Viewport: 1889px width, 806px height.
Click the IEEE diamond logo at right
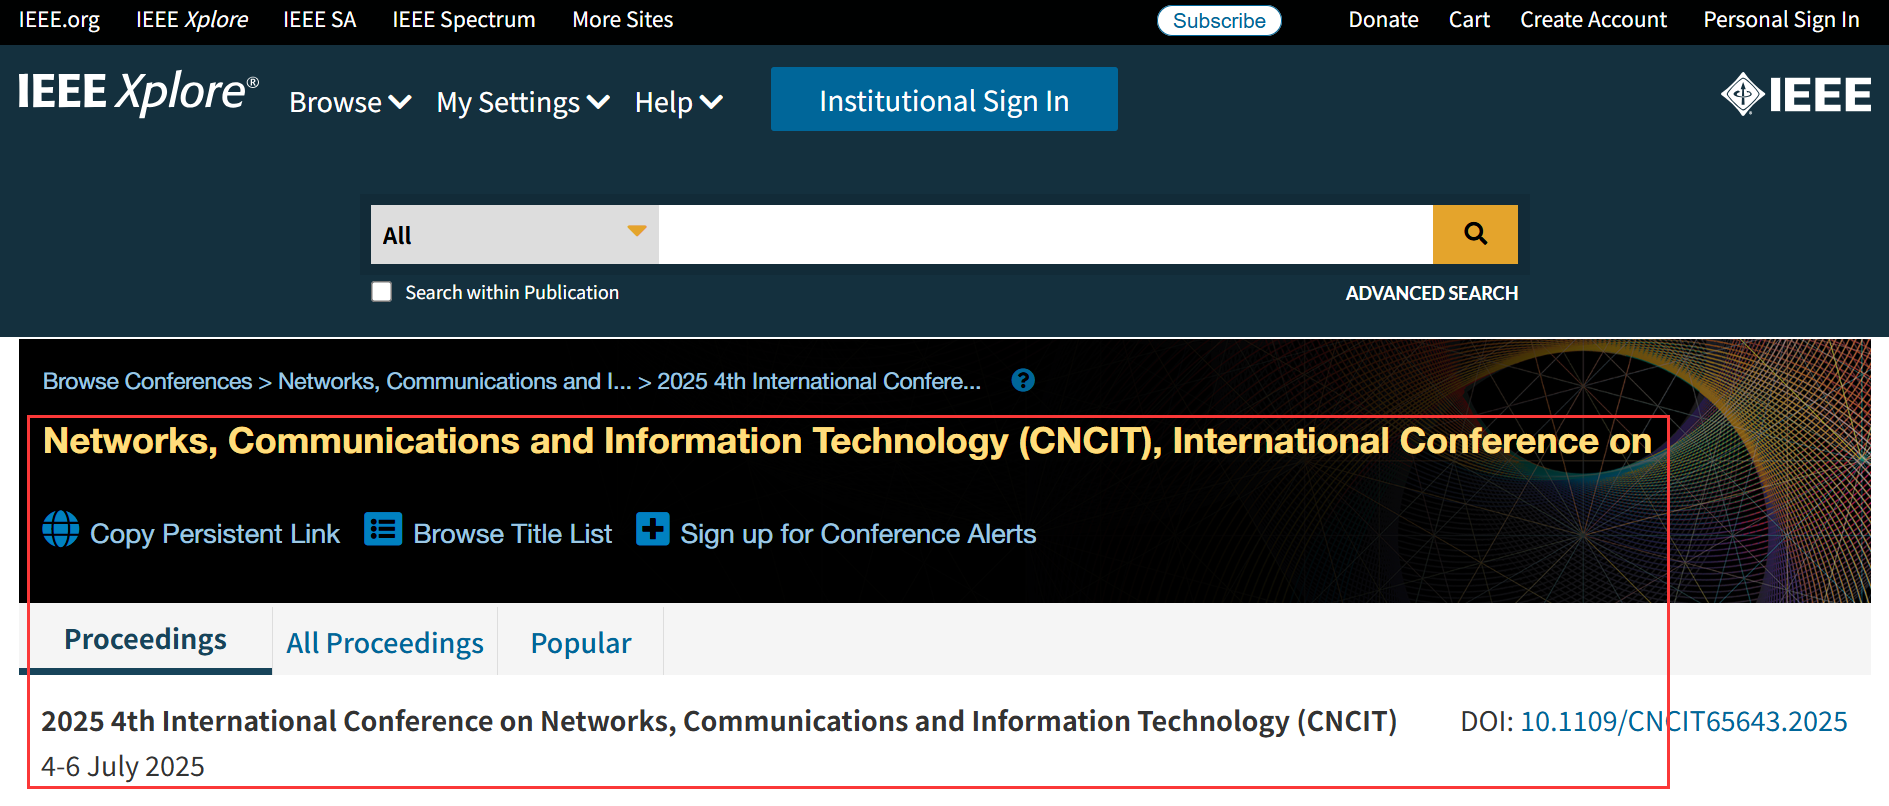click(x=1795, y=95)
